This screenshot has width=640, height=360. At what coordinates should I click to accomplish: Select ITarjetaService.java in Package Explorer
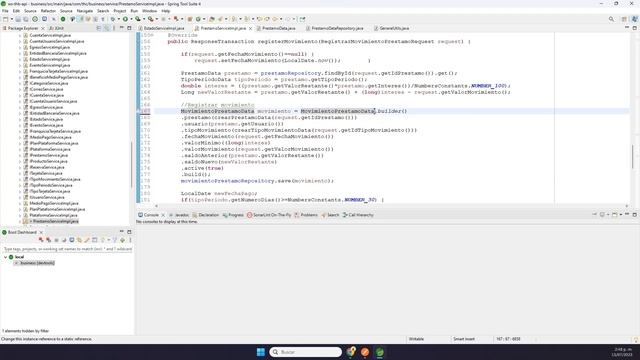pos(46,173)
